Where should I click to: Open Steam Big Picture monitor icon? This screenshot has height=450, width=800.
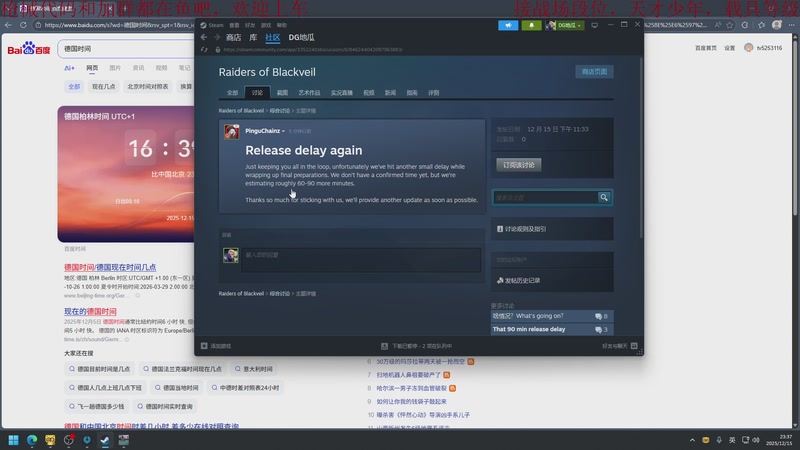594,25
